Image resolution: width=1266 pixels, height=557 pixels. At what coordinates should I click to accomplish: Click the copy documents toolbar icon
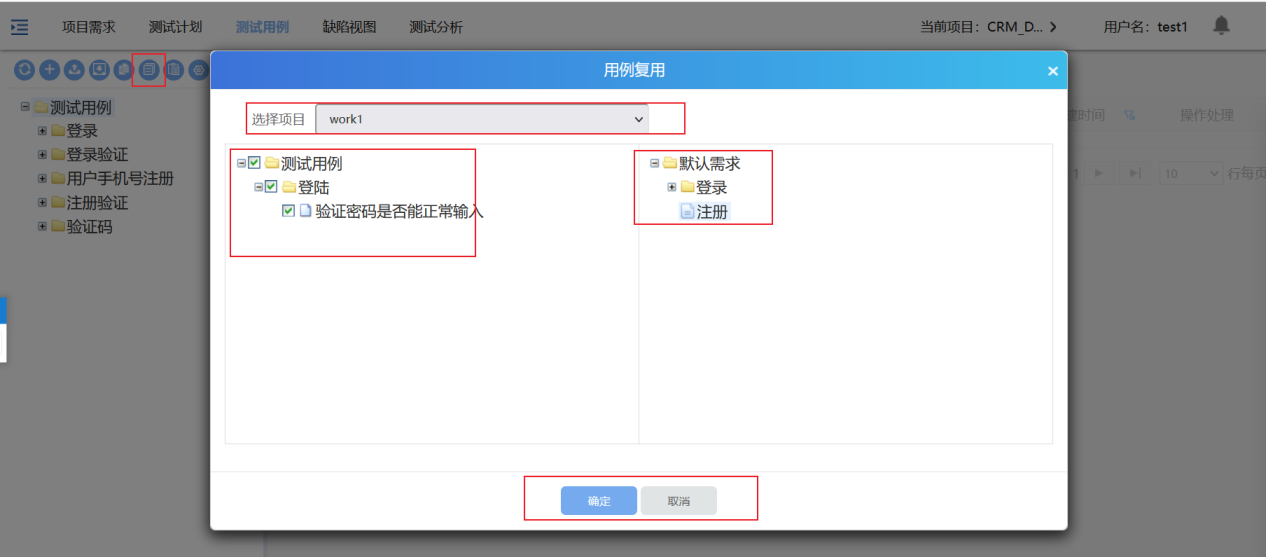tap(124, 70)
